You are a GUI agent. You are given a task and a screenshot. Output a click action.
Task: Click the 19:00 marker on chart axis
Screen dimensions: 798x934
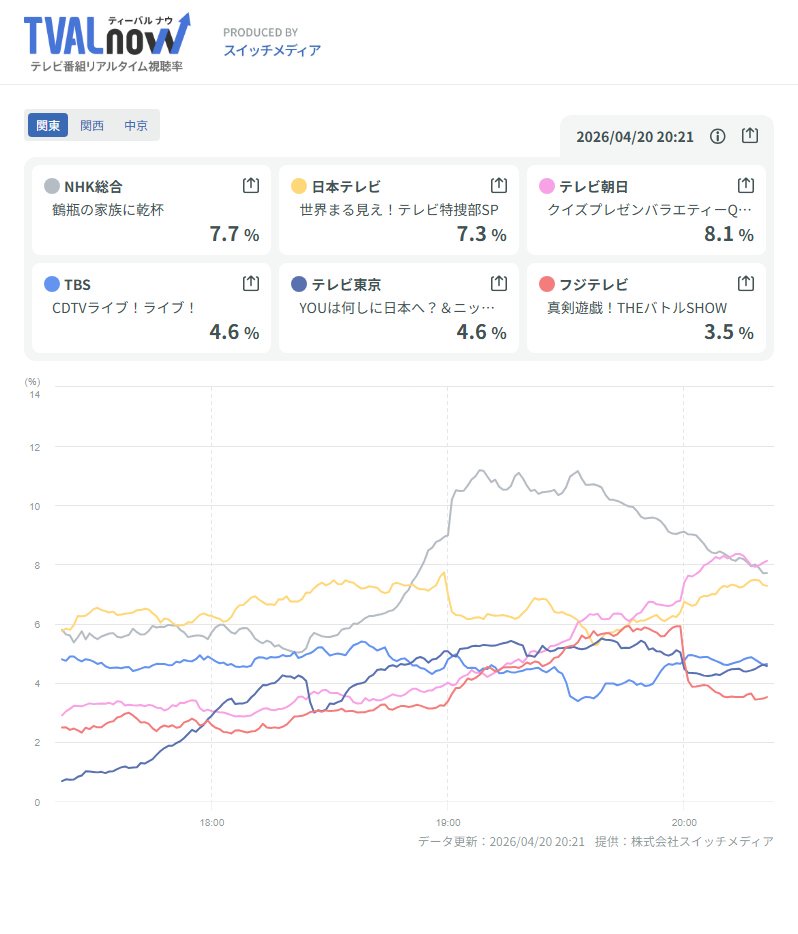[447, 823]
